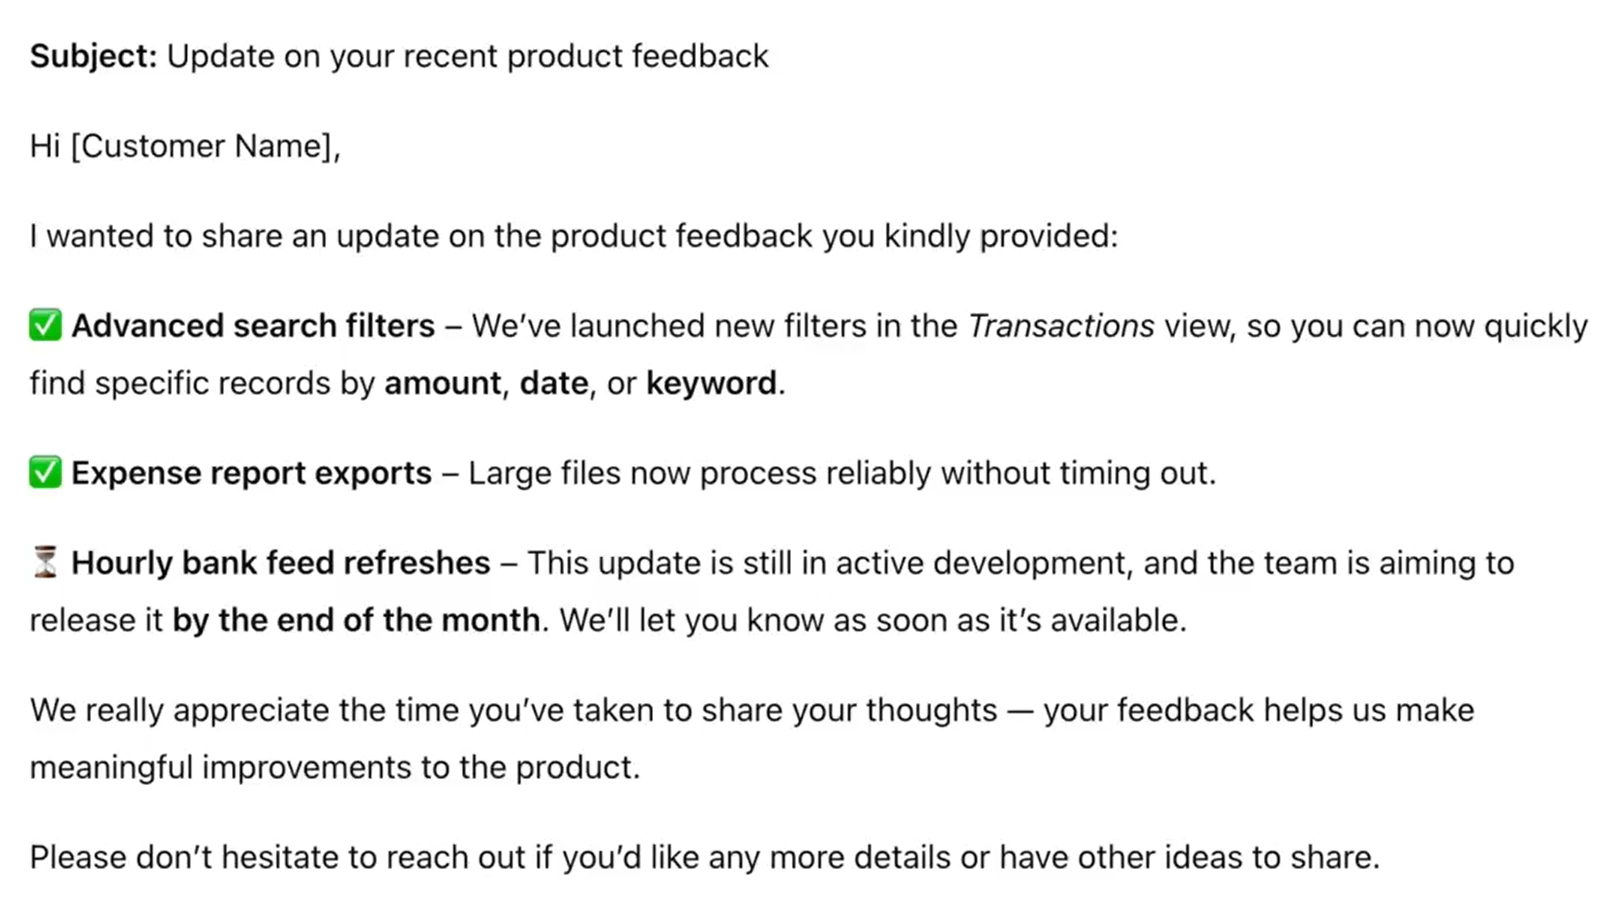1615x905 pixels.
Task: Click the "Expense report exports" bold heading
Action: [251, 473]
